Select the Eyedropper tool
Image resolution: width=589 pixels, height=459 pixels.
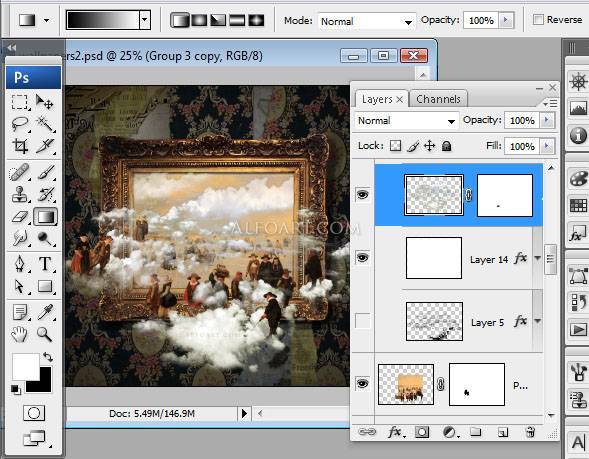(45, 312)
